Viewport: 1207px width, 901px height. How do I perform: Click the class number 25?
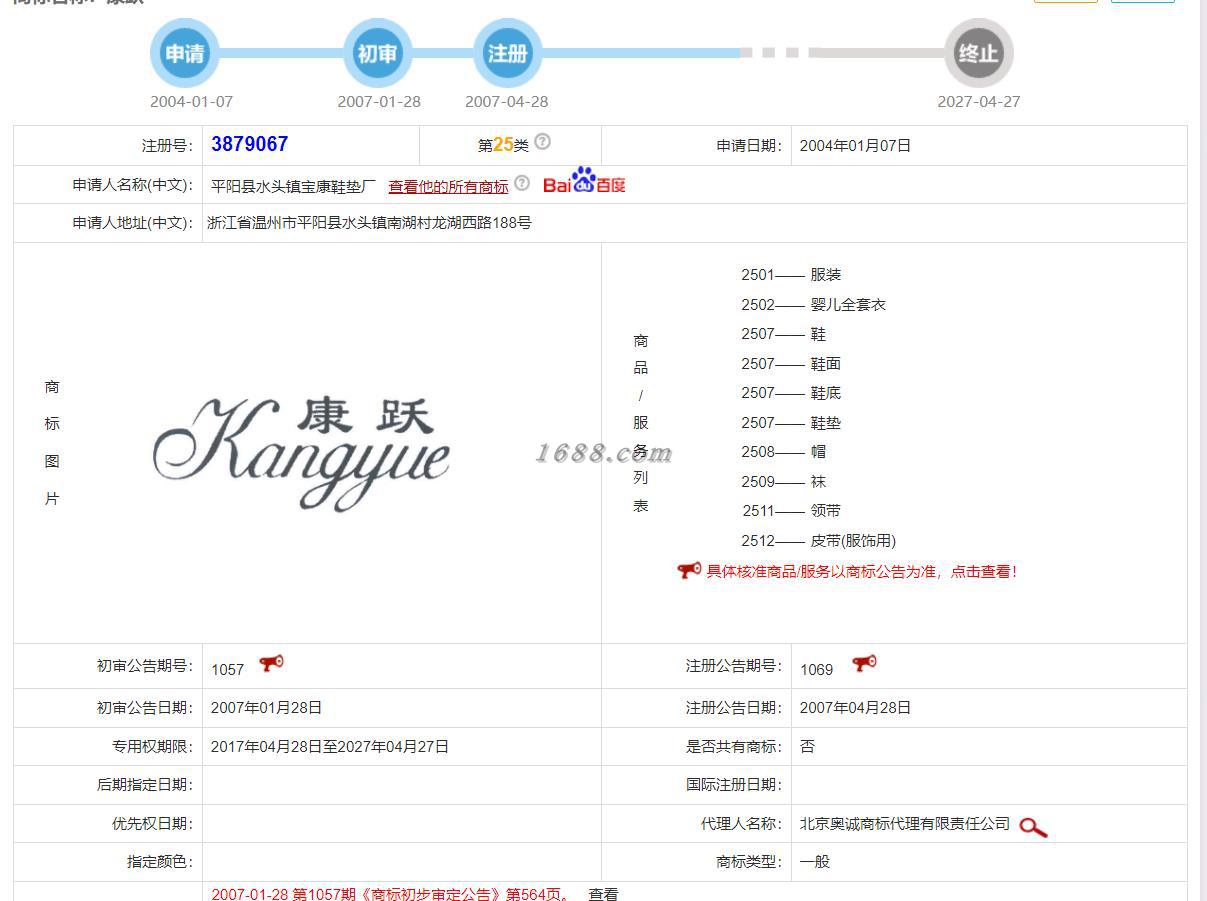(x=503, y=145)
